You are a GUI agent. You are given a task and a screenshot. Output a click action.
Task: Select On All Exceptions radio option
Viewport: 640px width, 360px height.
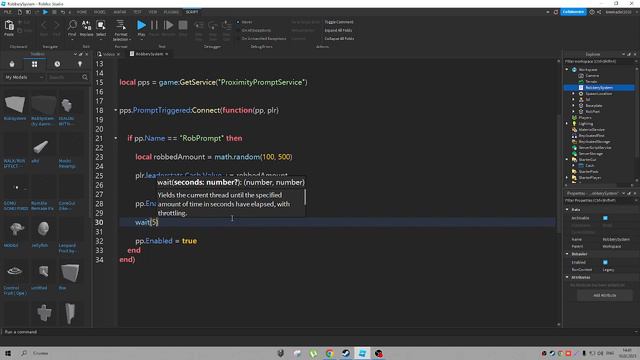point(238,30)
